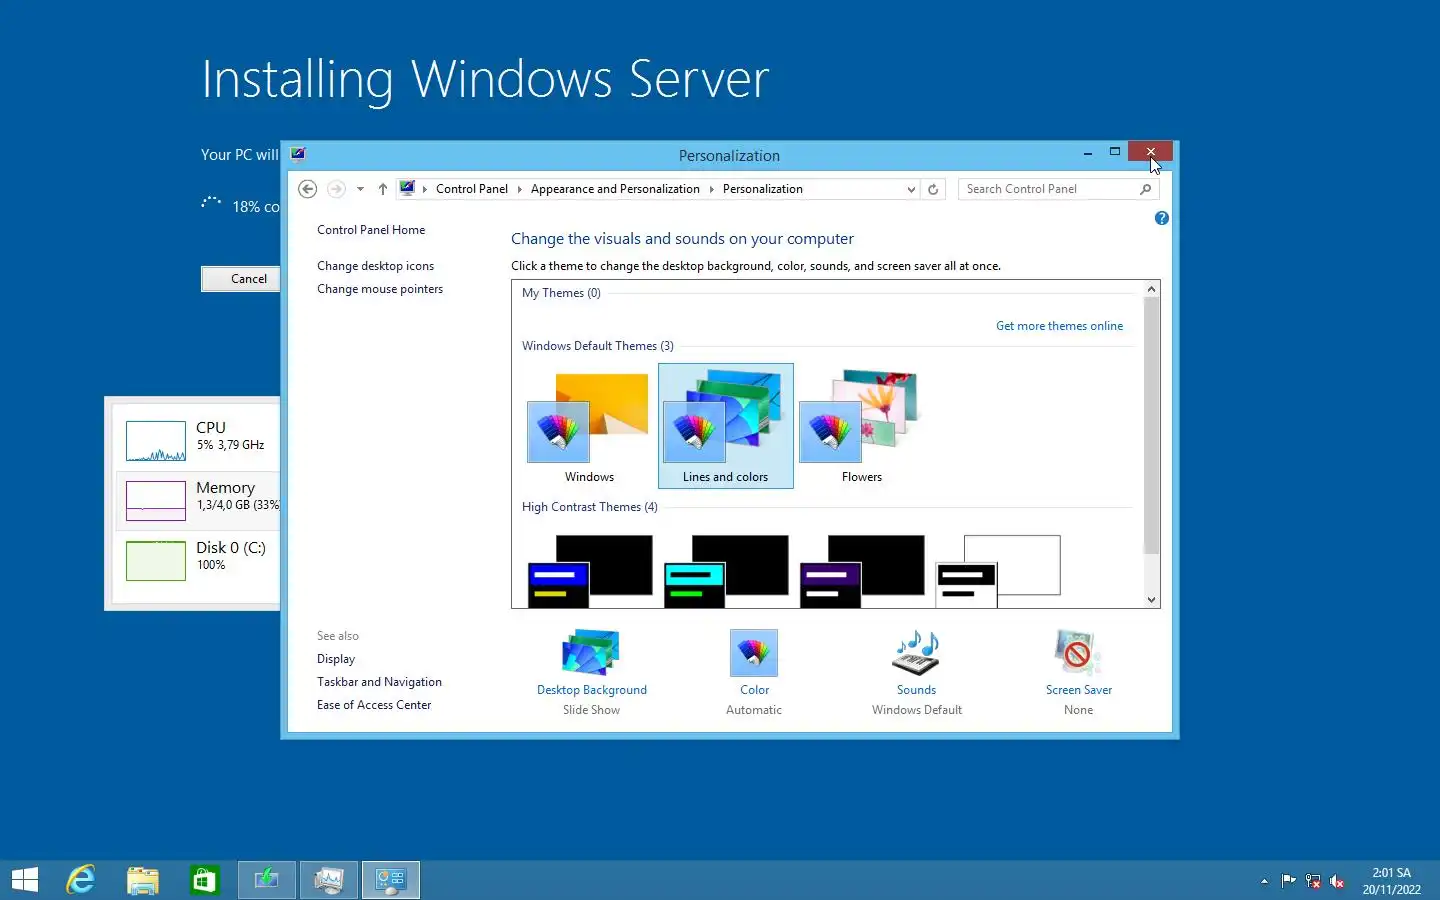This screenshot has width=1440, height=900.
Task: Open the Windows Start button
Action: (x=24, y=880)
